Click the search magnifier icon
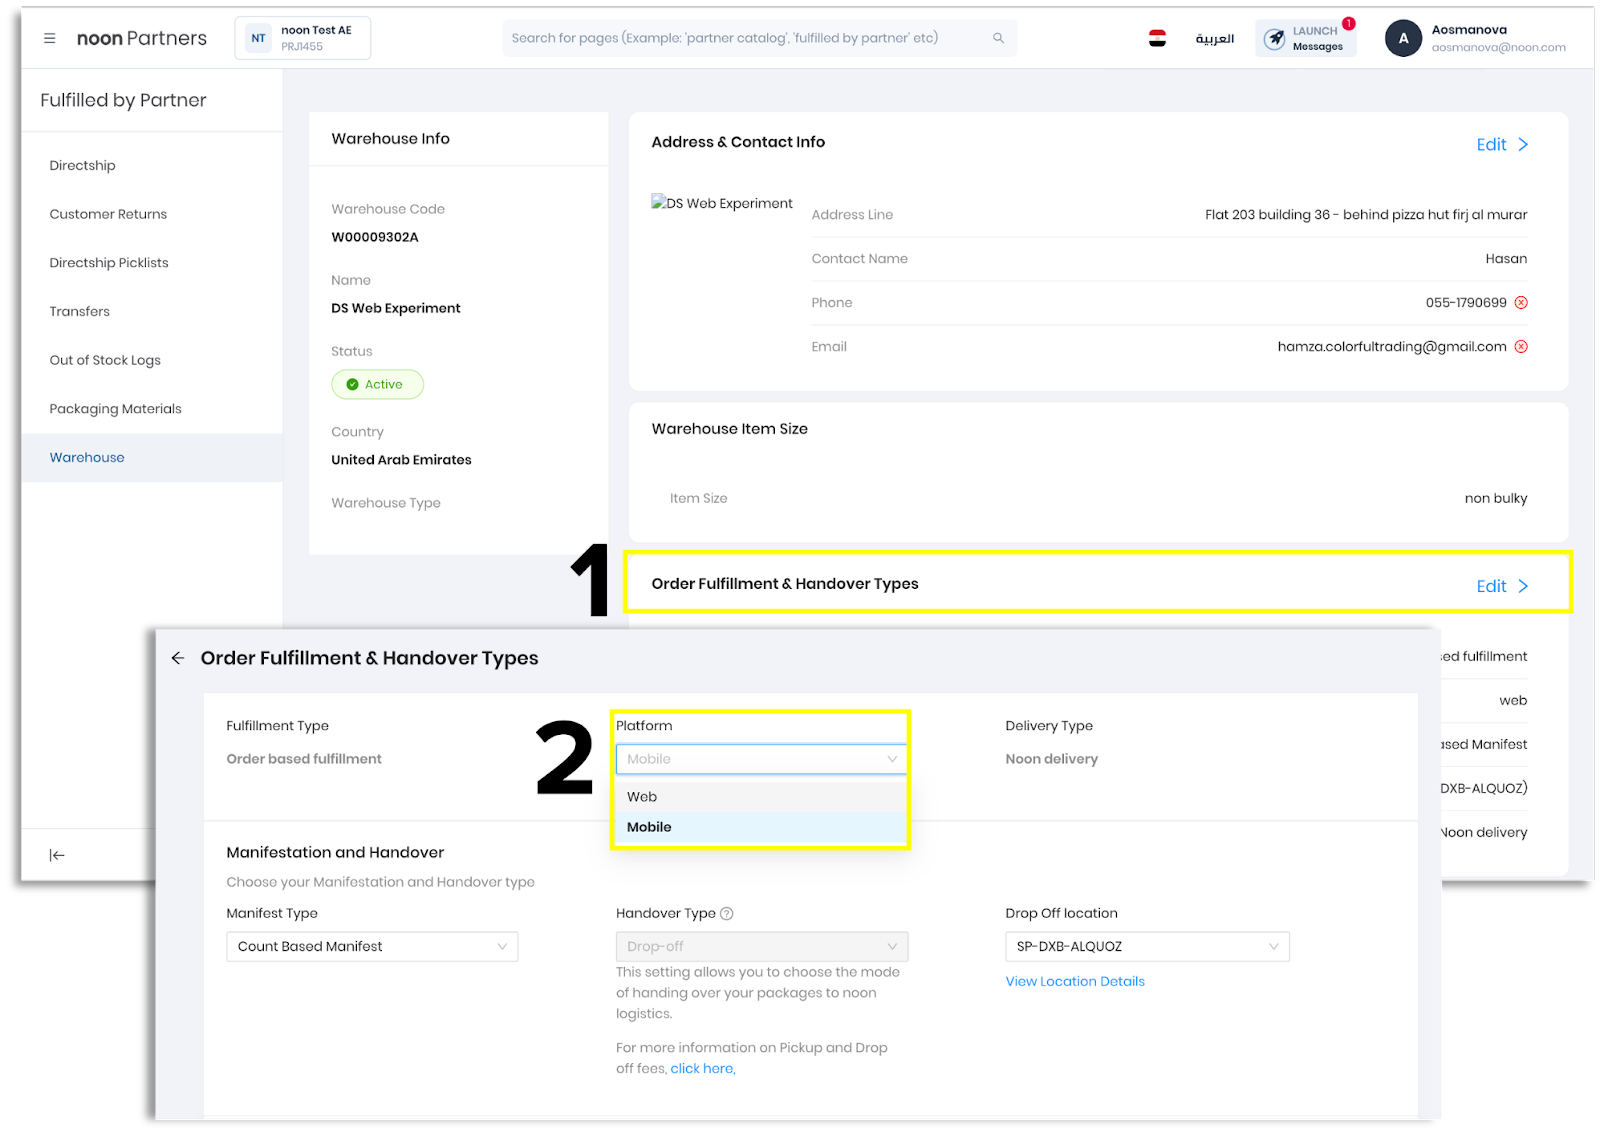The width and height of the screenshot is (1600, 1131). (998, 39)
